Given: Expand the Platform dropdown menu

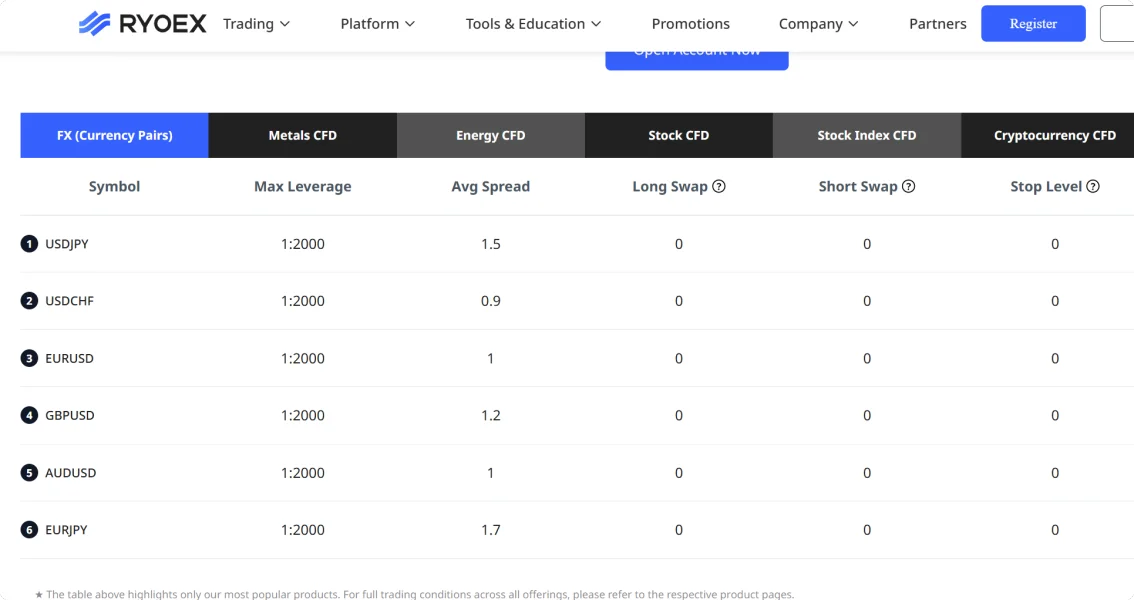Looking at the screenshot, I should 378,24.
